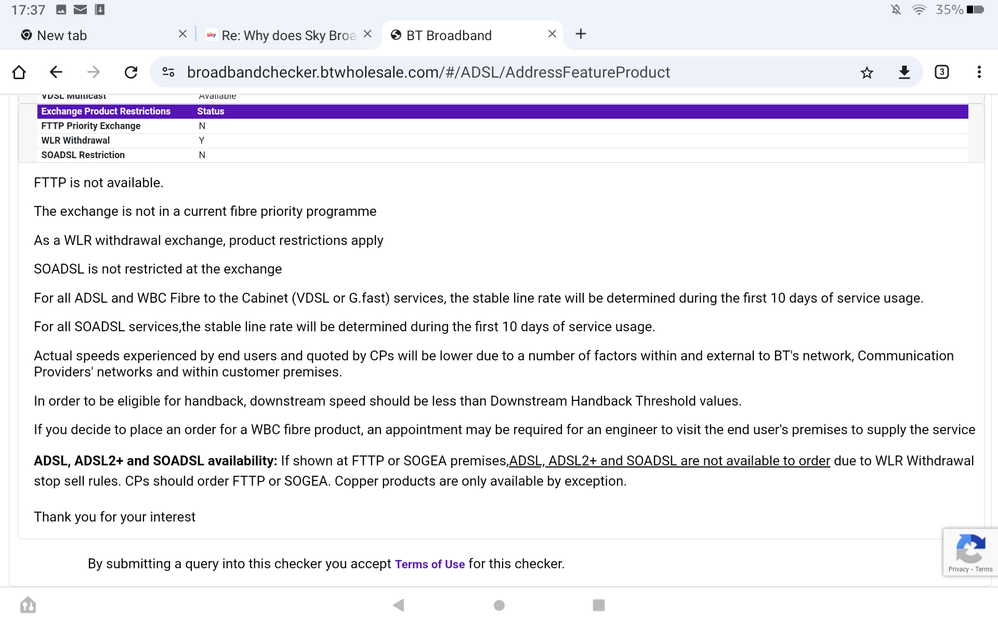The image size is (998, 624).
Task: Reload the broadband checker page
Action: click(131, 71)
